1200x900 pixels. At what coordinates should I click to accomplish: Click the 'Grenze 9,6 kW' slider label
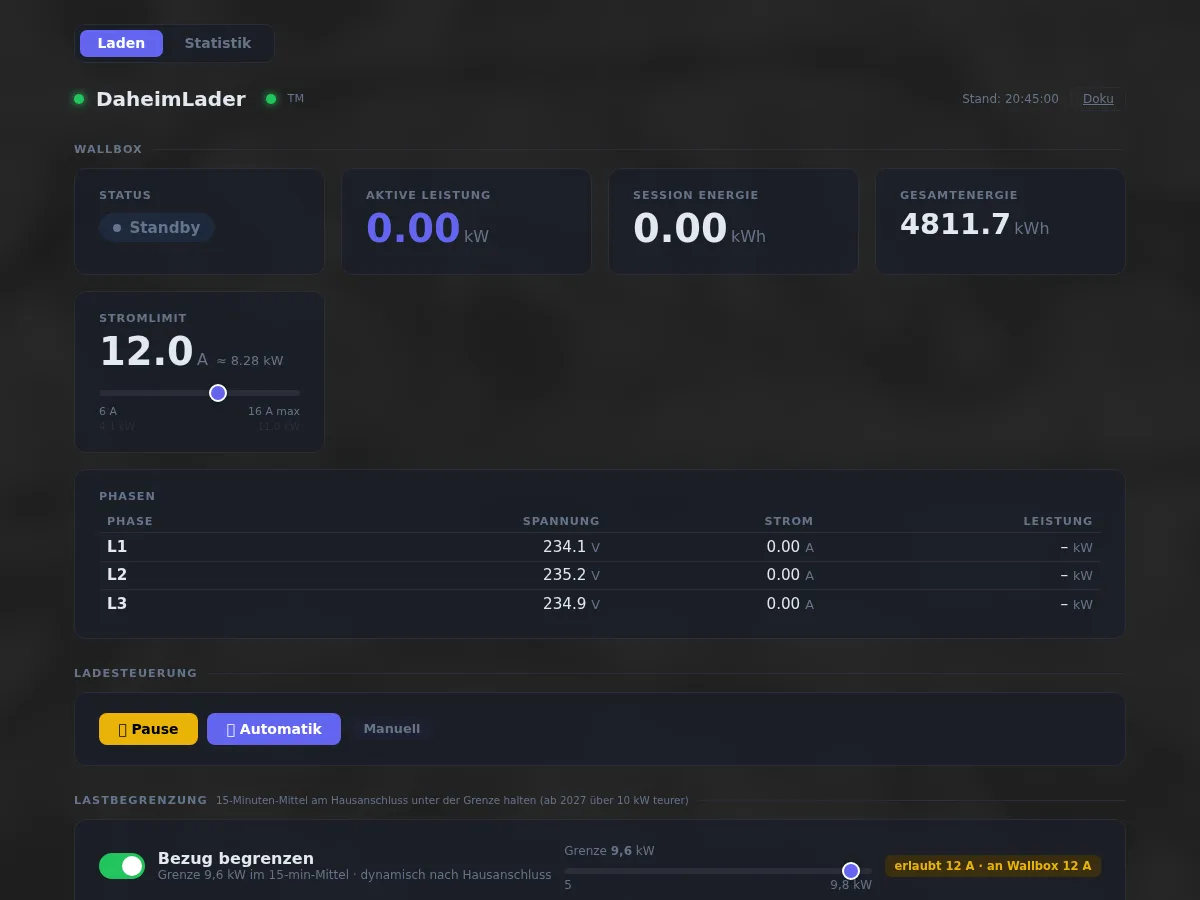point(609,851)
